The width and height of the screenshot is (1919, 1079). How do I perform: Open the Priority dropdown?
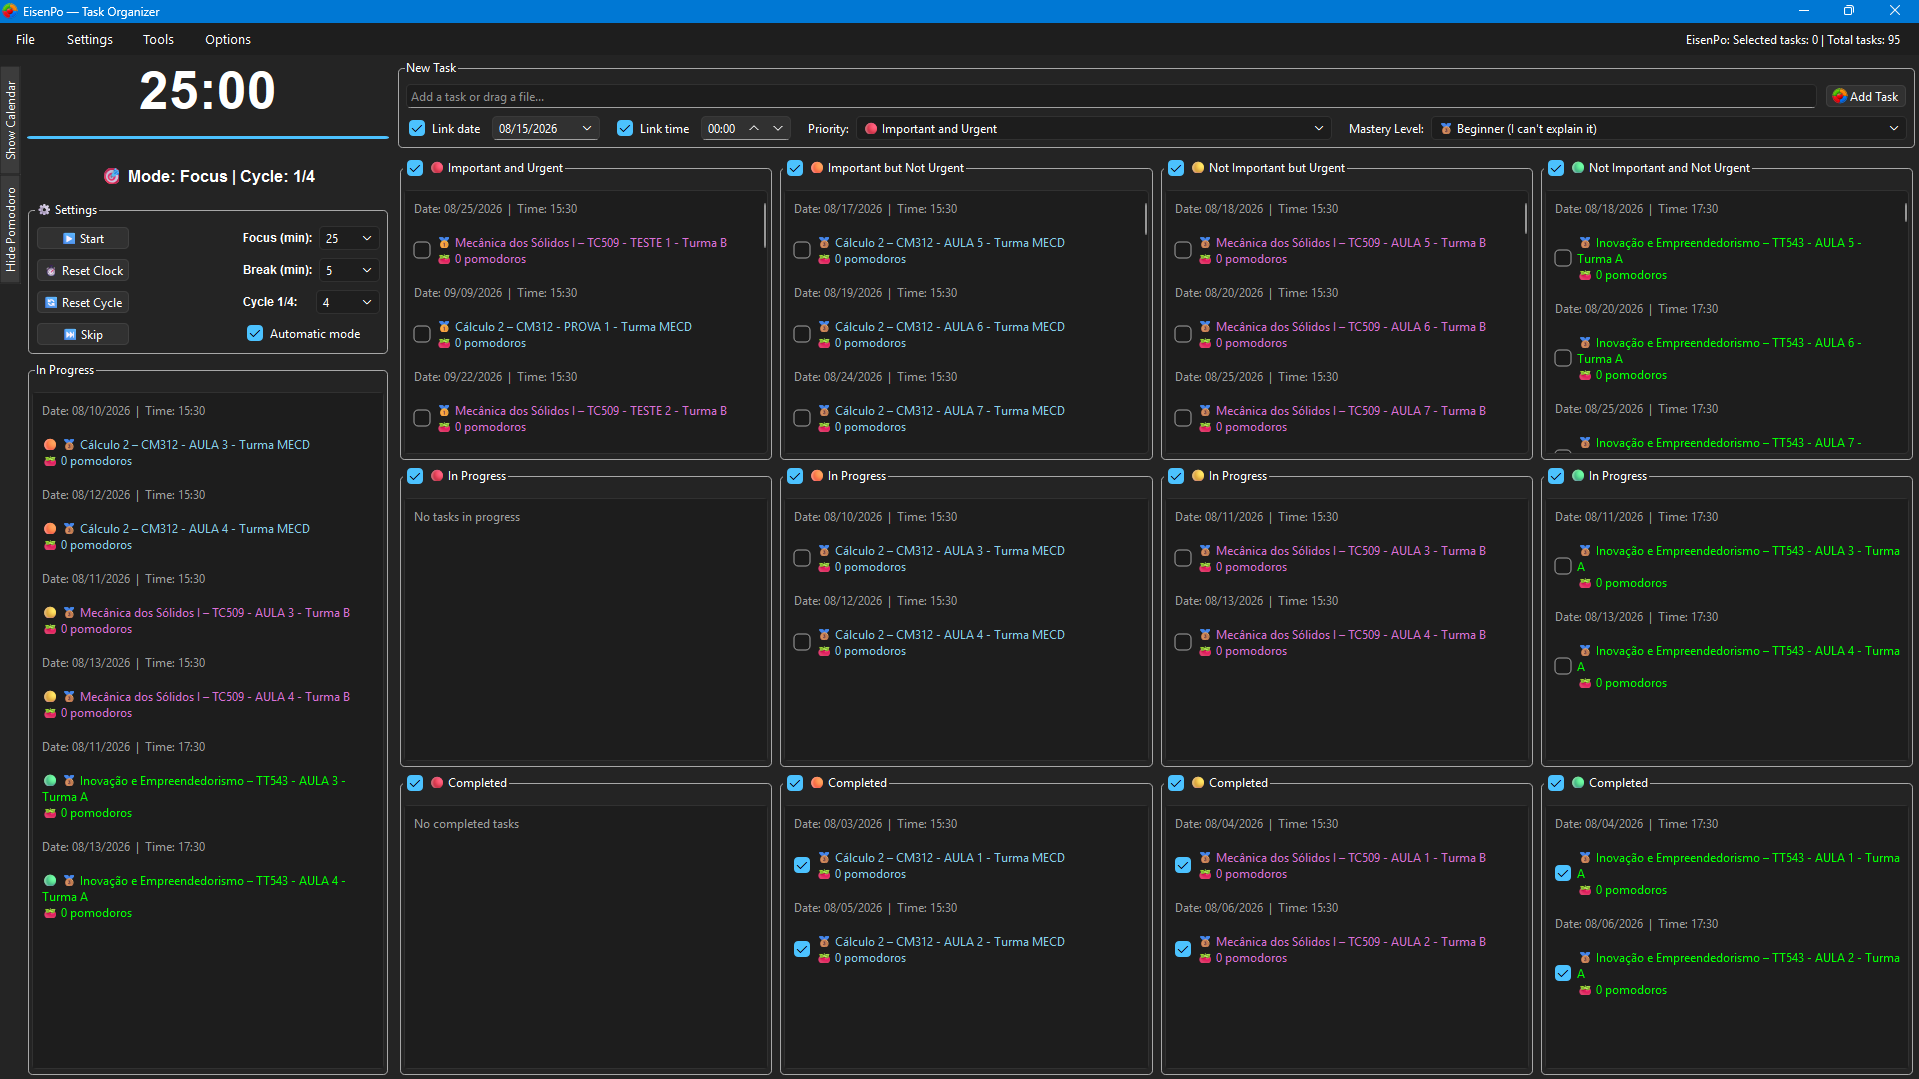[1094, 129]
